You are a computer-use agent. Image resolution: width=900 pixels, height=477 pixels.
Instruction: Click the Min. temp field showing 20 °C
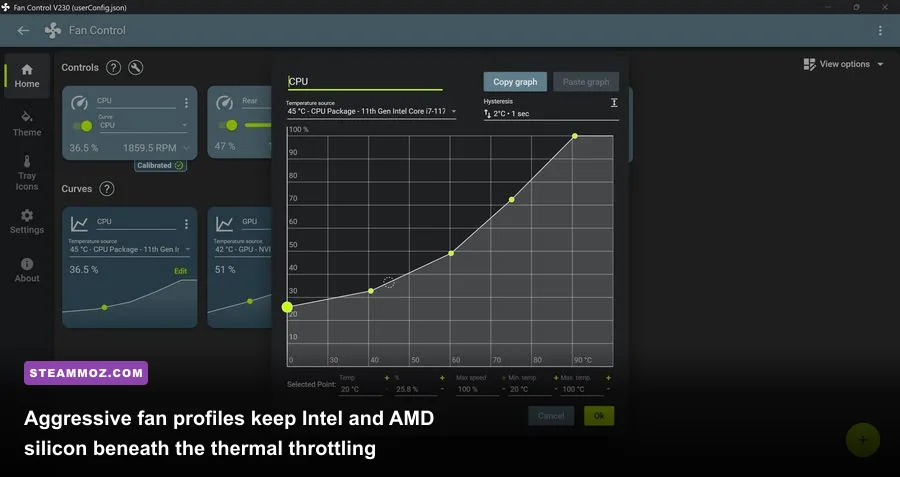point(530,389)
